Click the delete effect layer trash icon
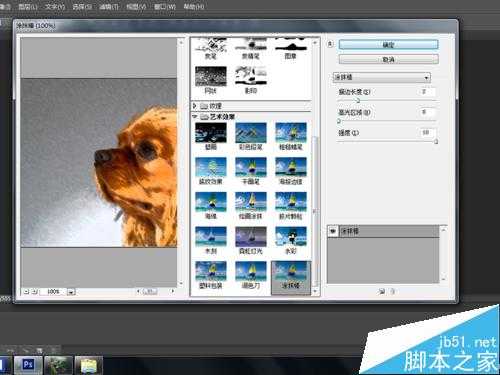Viewport: 500px width, 375px height. [393, 291]
